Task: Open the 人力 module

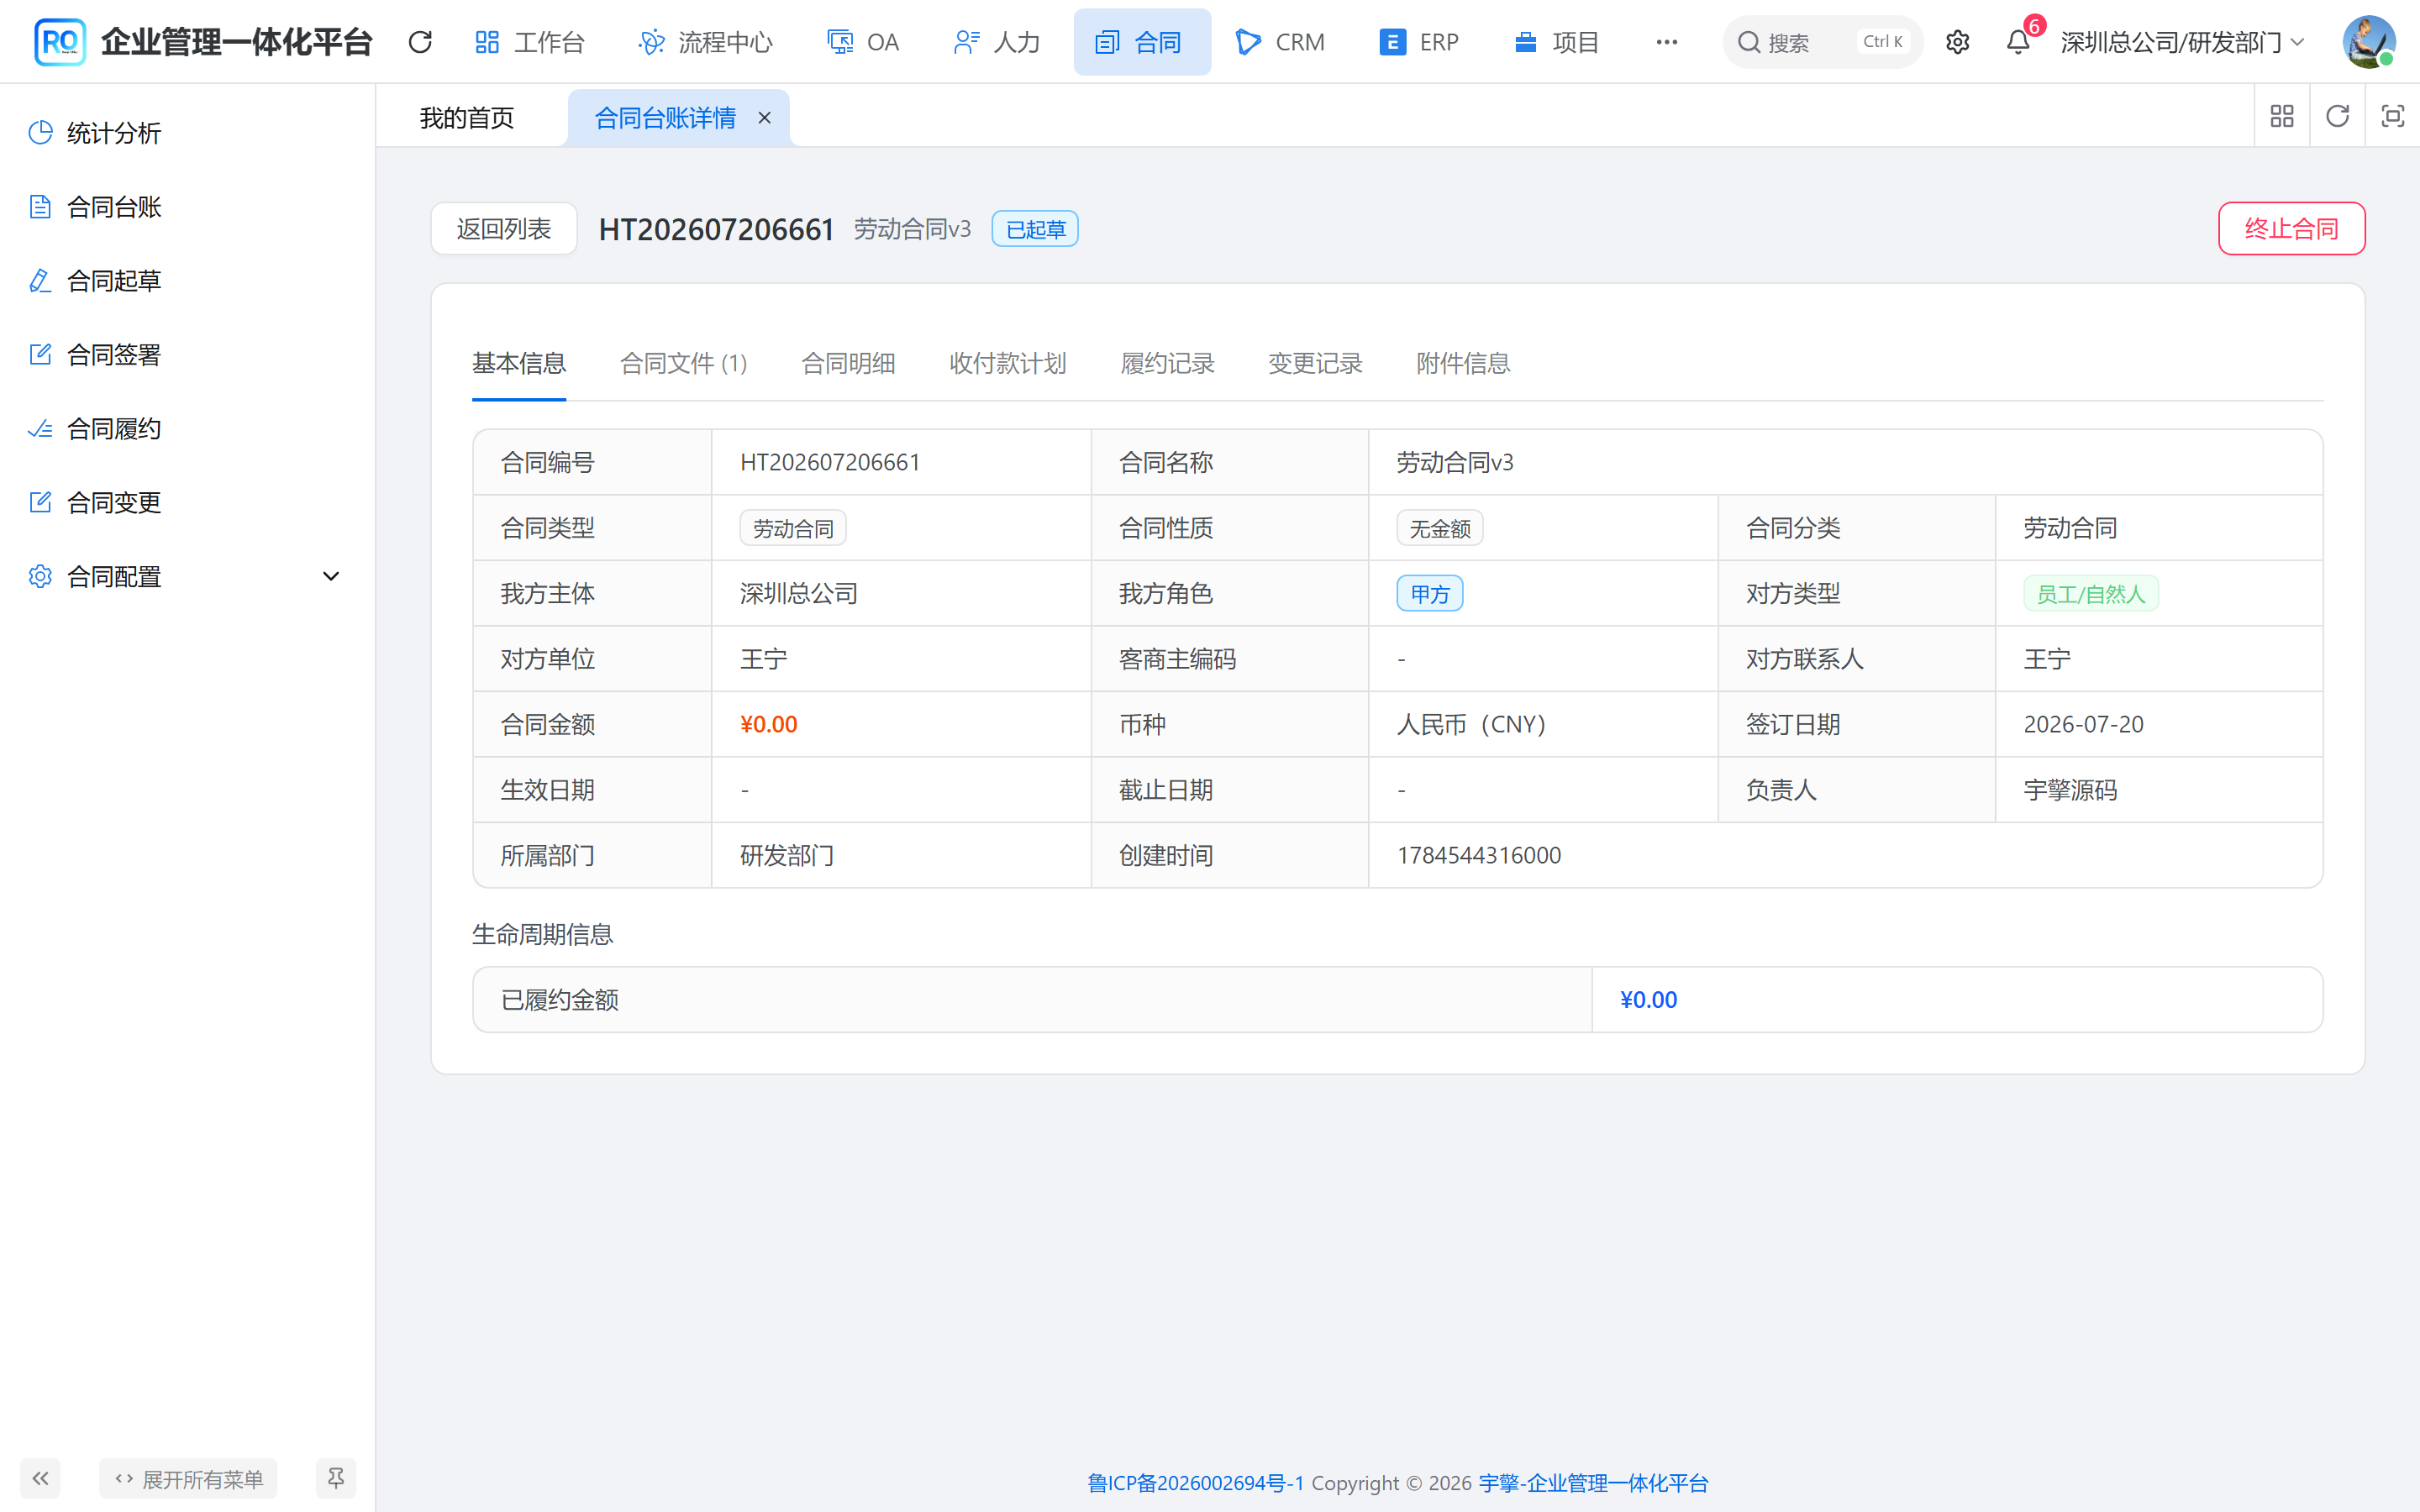Action: 998,42
